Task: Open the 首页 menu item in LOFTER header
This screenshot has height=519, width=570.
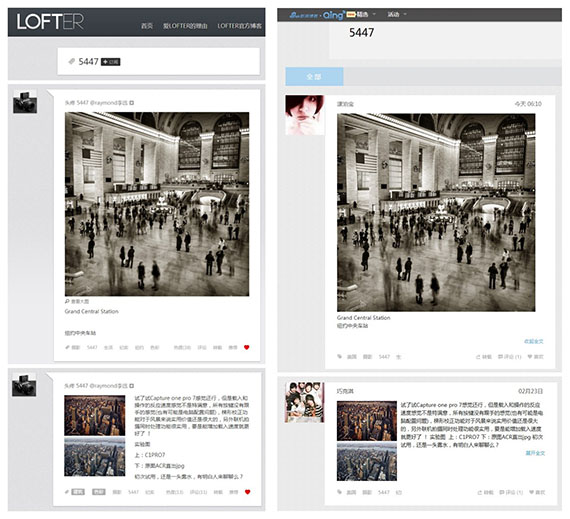Action: (147, 26)
